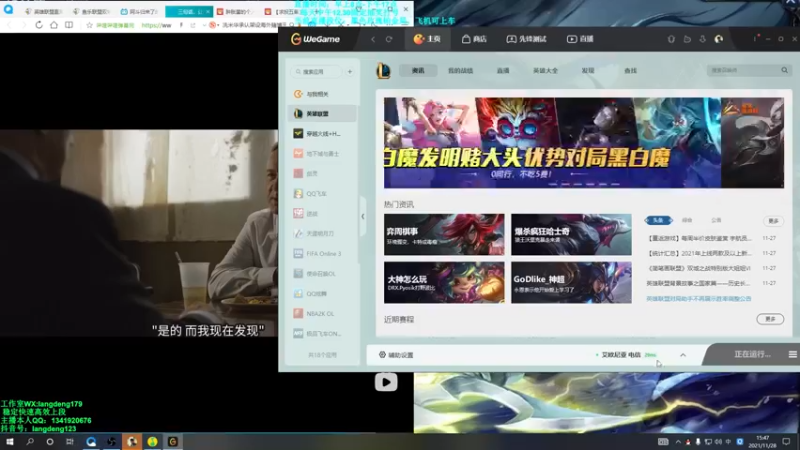
Task: Select NBA2K OL in the sidebar
Action: point(322,314)
